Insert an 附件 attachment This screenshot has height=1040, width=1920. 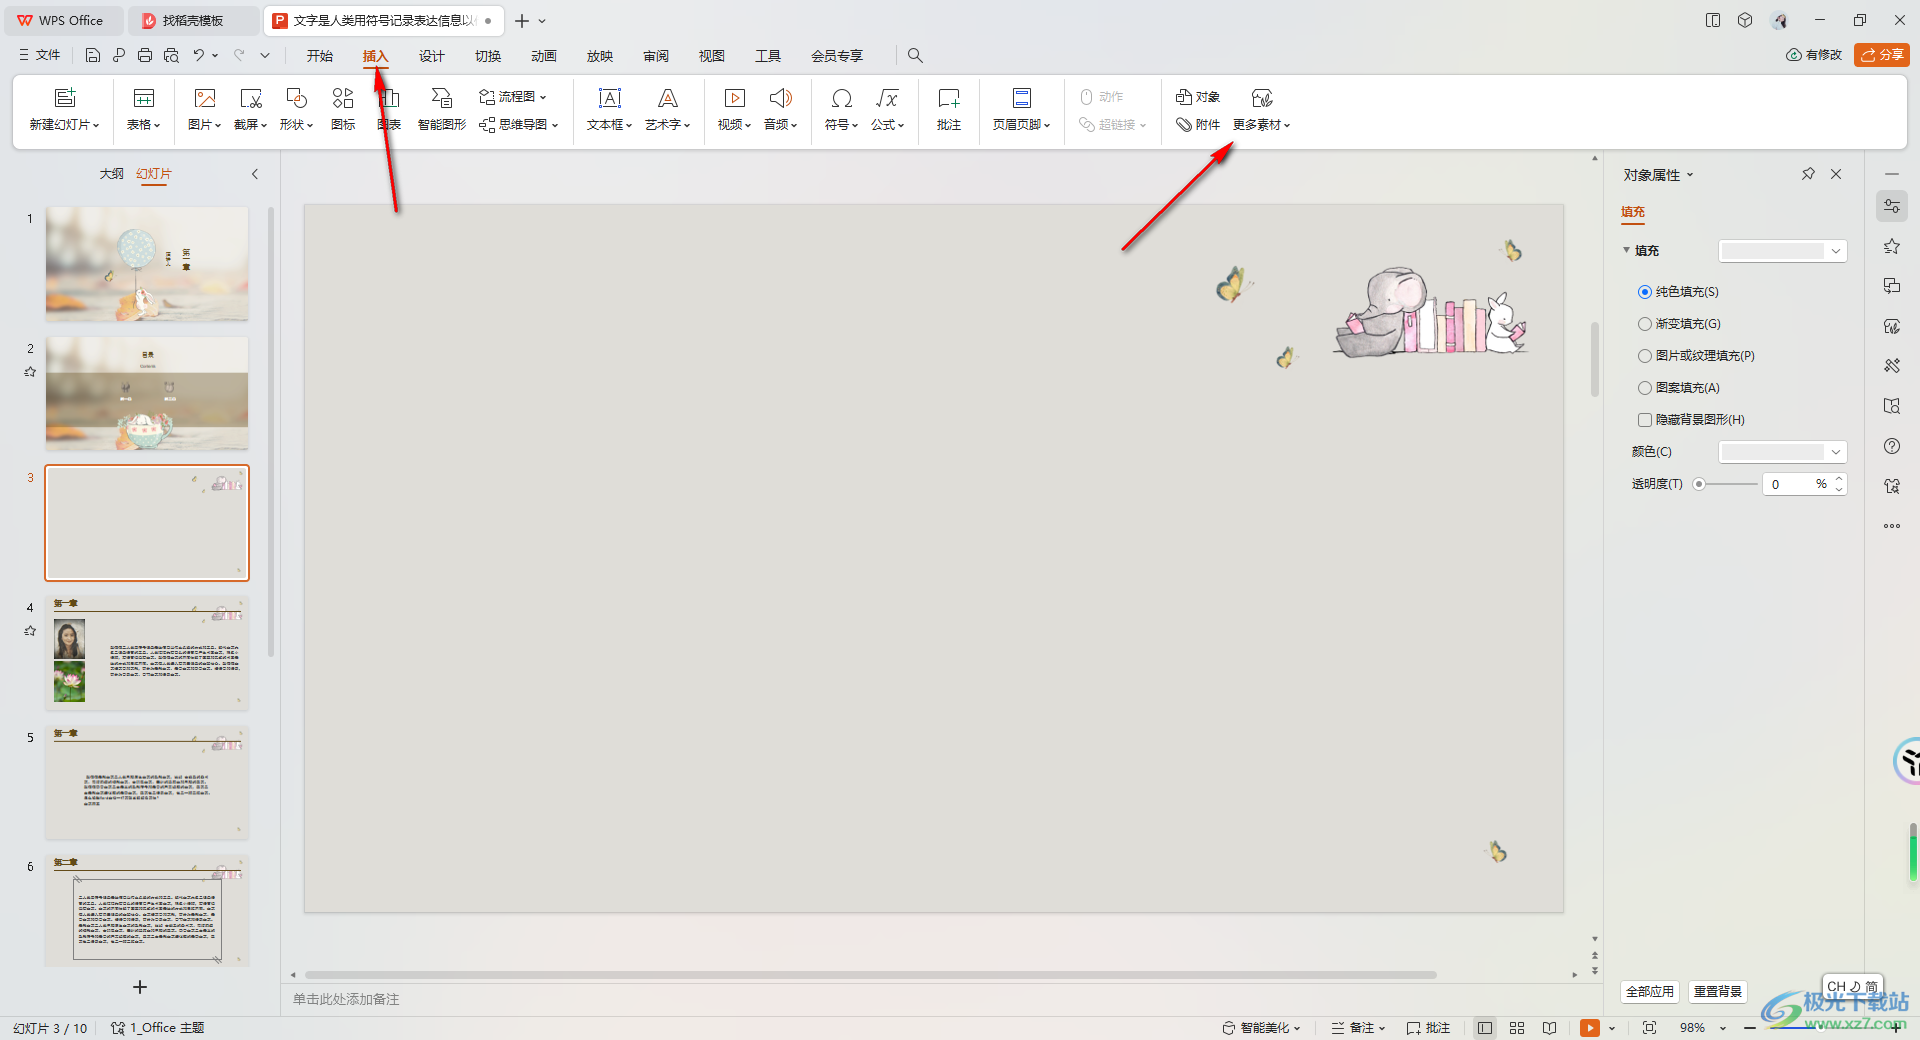click(1198, 125)
